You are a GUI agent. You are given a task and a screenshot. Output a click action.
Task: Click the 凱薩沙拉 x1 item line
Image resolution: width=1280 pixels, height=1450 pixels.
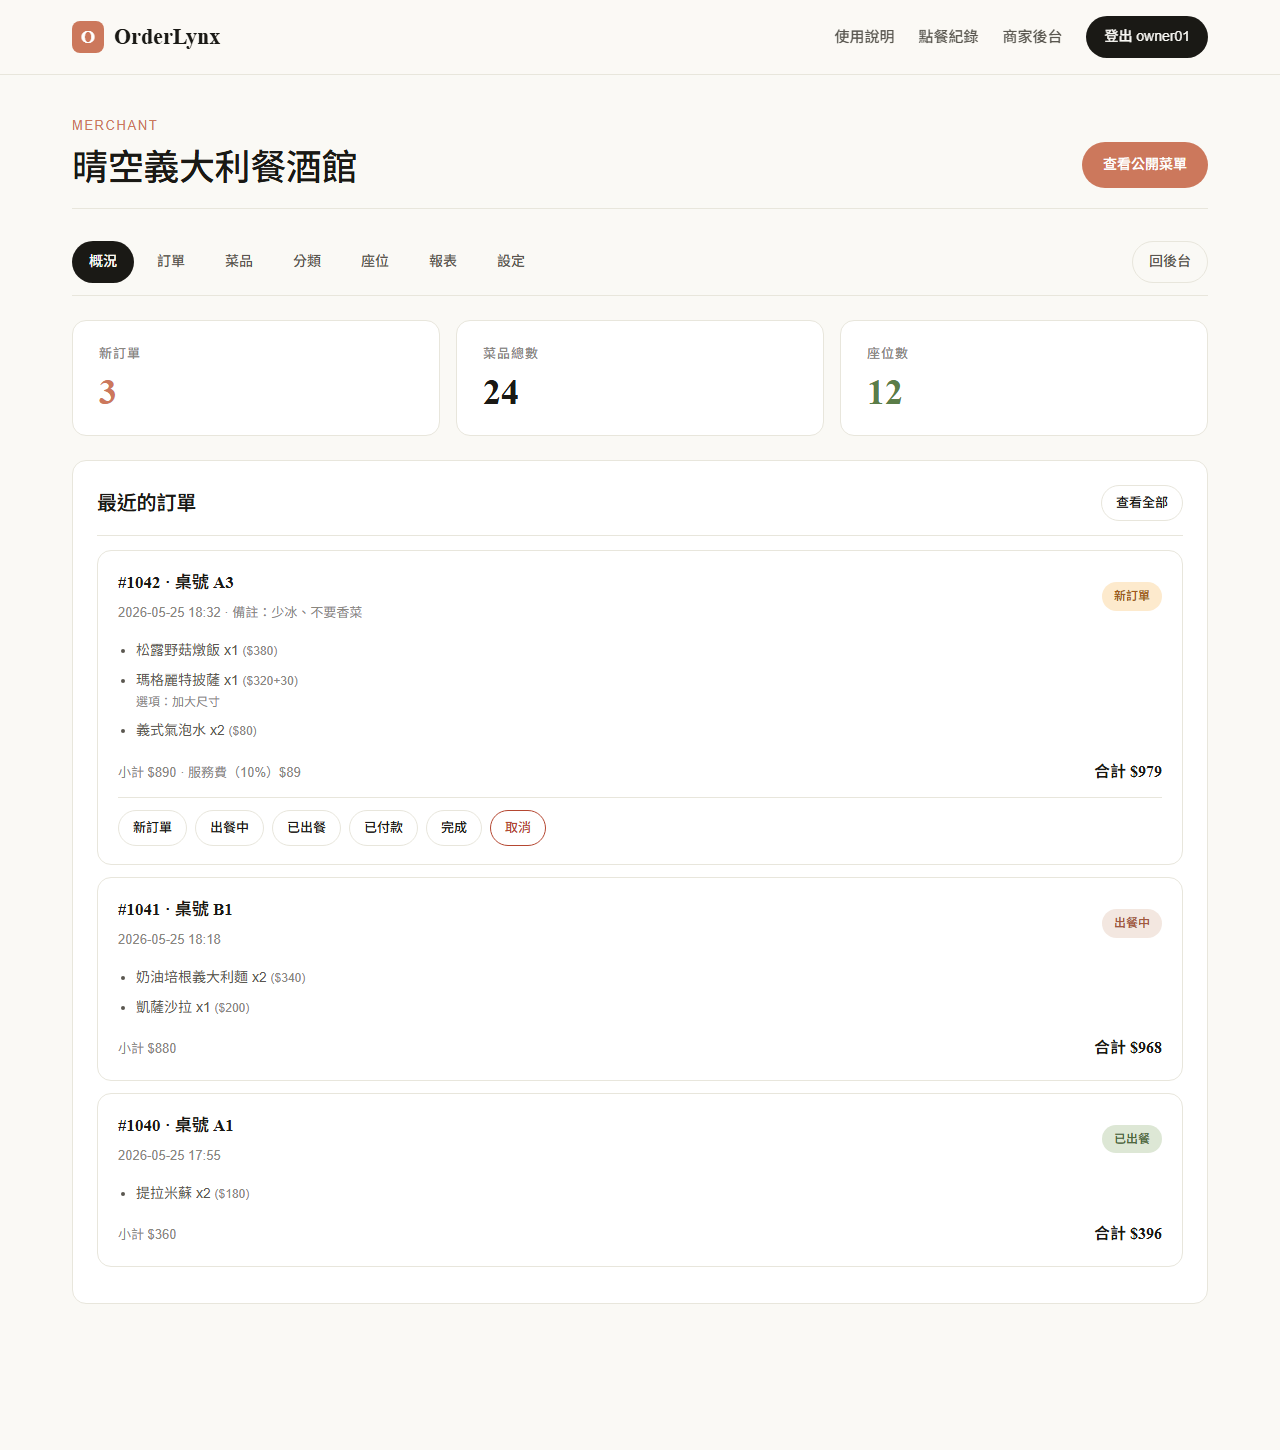tap(193, 1007)
